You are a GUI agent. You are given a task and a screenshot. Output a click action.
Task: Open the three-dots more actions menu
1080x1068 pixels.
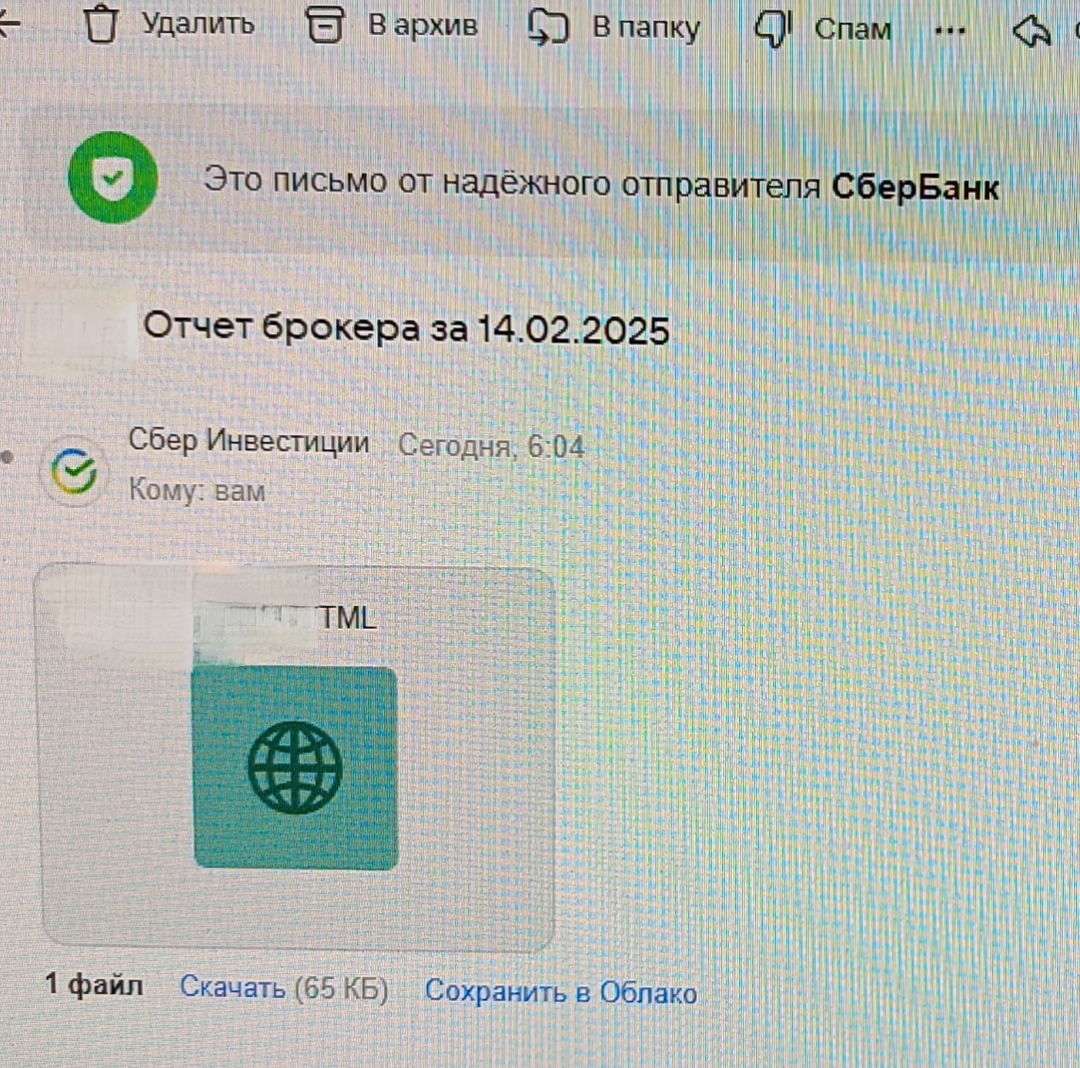tap(950, 31)
